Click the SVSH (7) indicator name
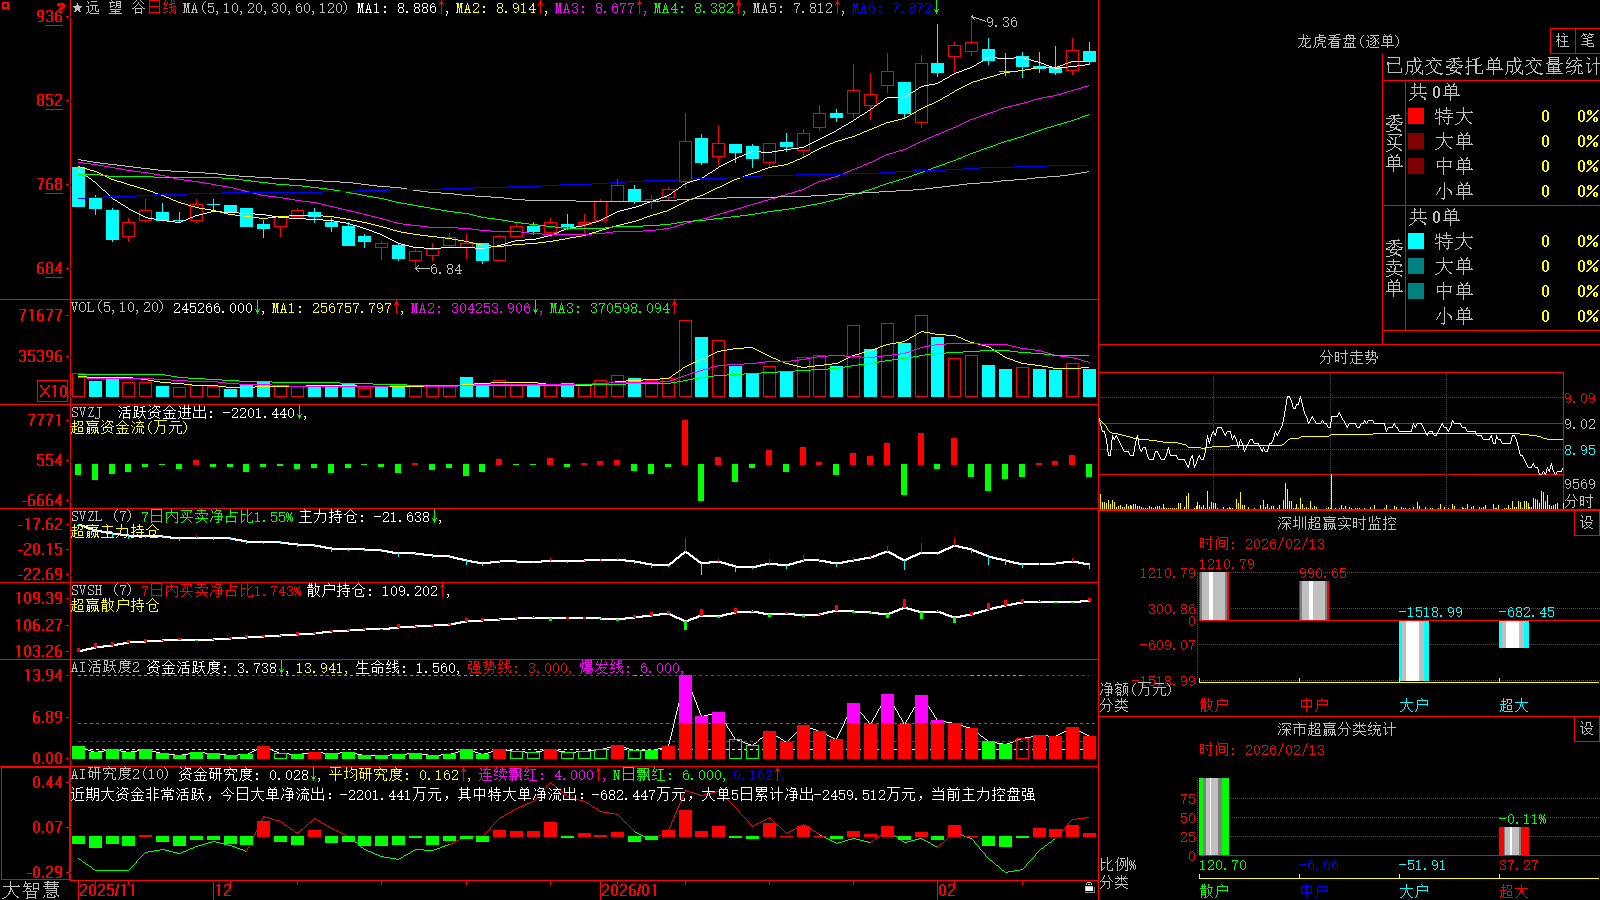 pos(101,591)
